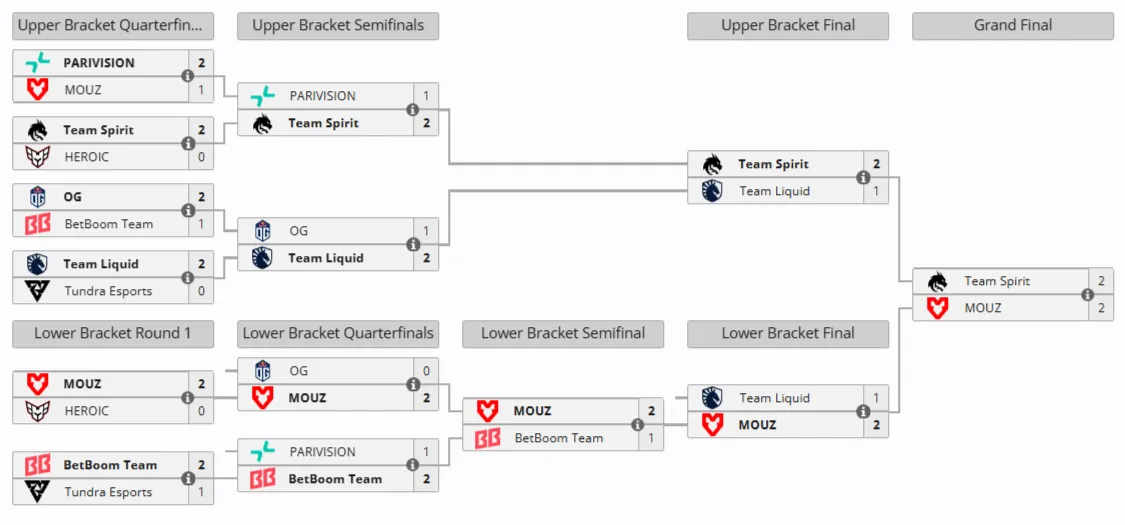Select the Lower Bracket Round 1 header

(x=113, y=334)
